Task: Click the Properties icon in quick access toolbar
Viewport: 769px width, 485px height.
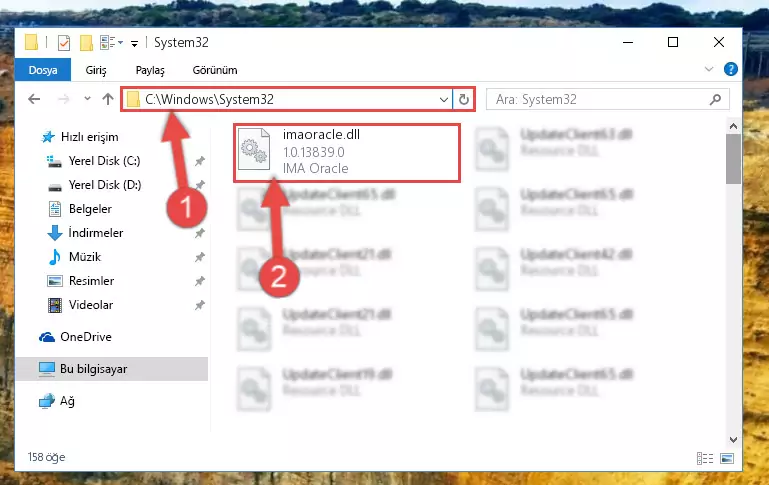Action: click(x=64, y=43)
